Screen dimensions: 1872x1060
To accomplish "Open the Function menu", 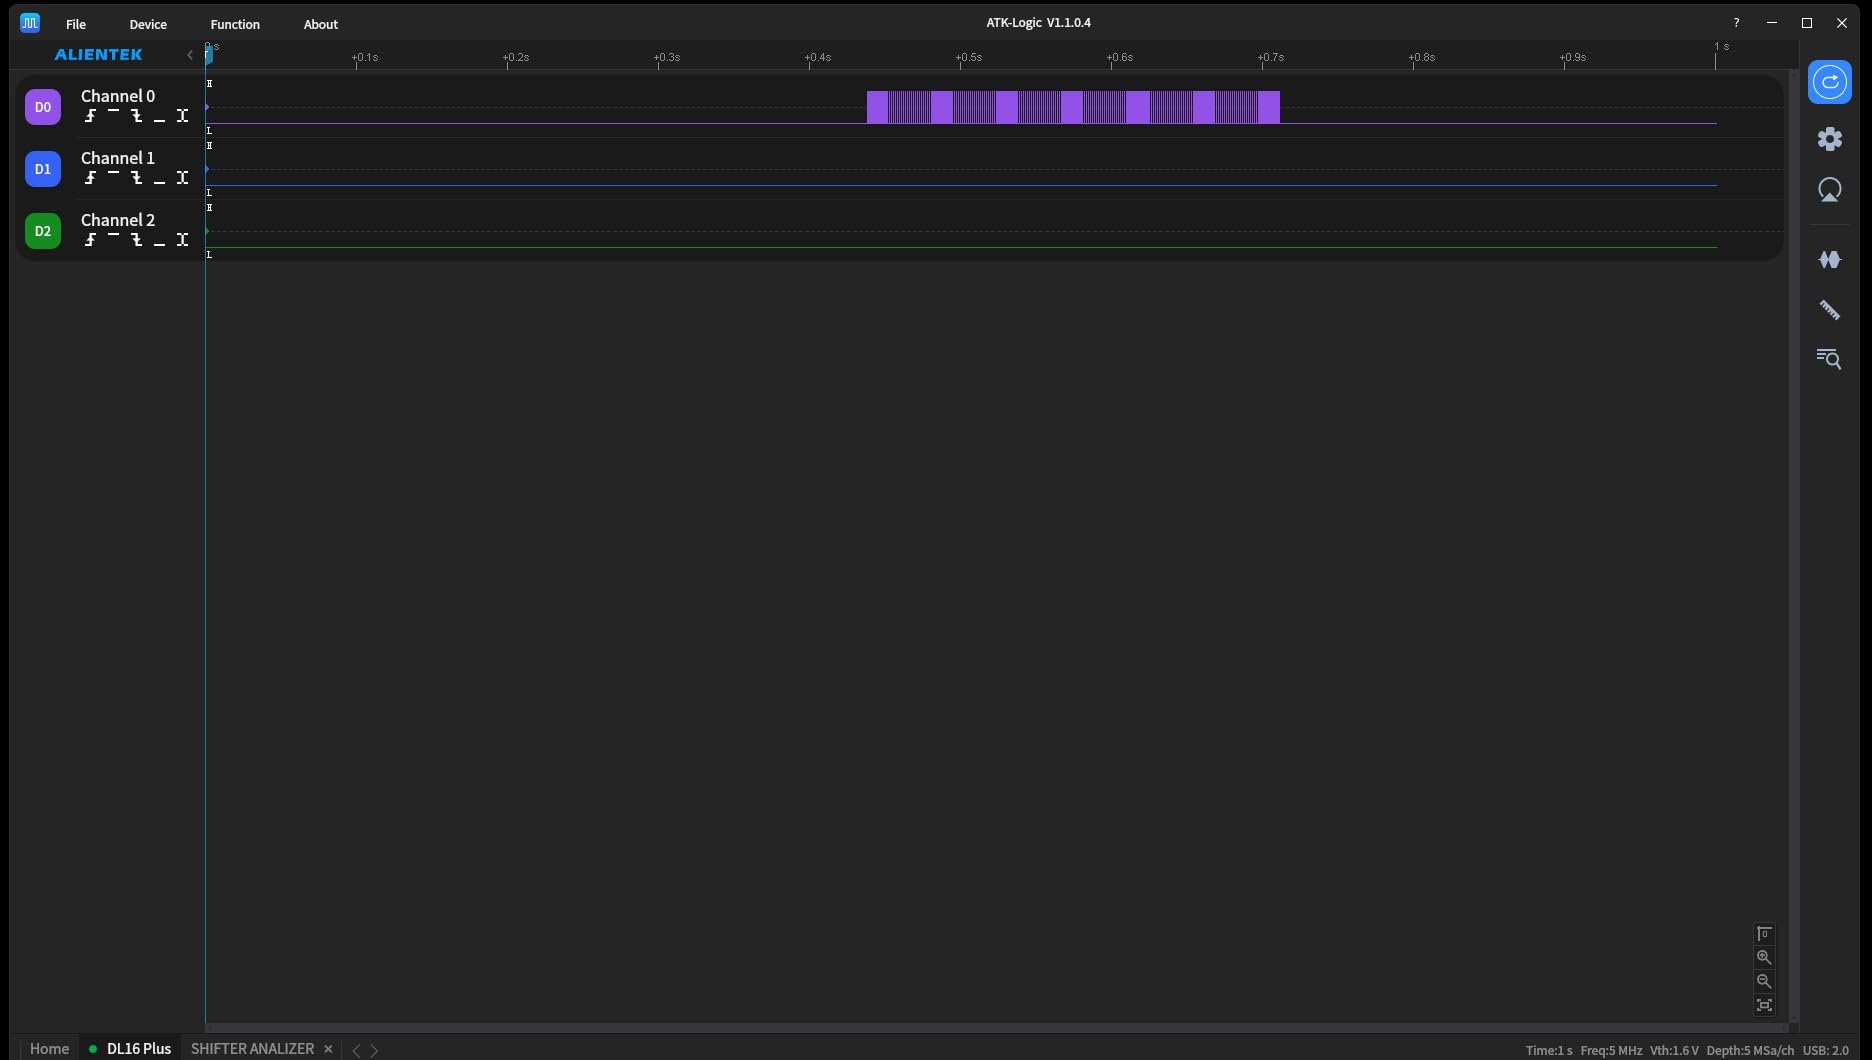I will click(x=235, y=24).
